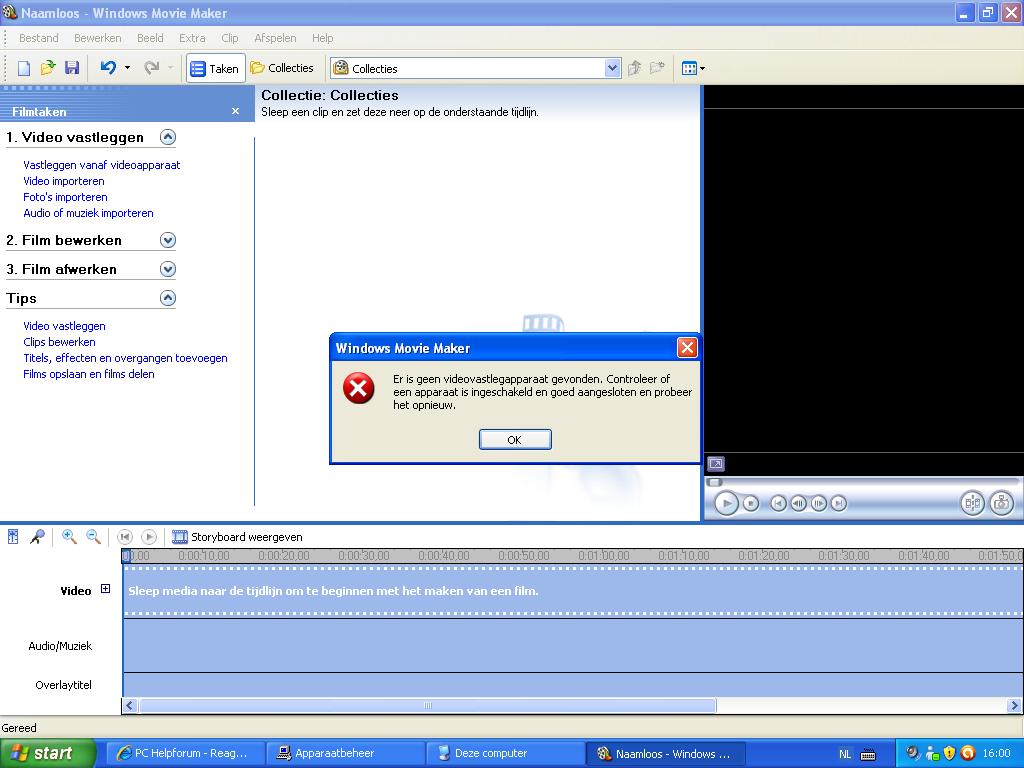Image resolution: width=1024 pixels, height=768 pixels.
Task: Click the previous frame button
Action: (798, 504)
